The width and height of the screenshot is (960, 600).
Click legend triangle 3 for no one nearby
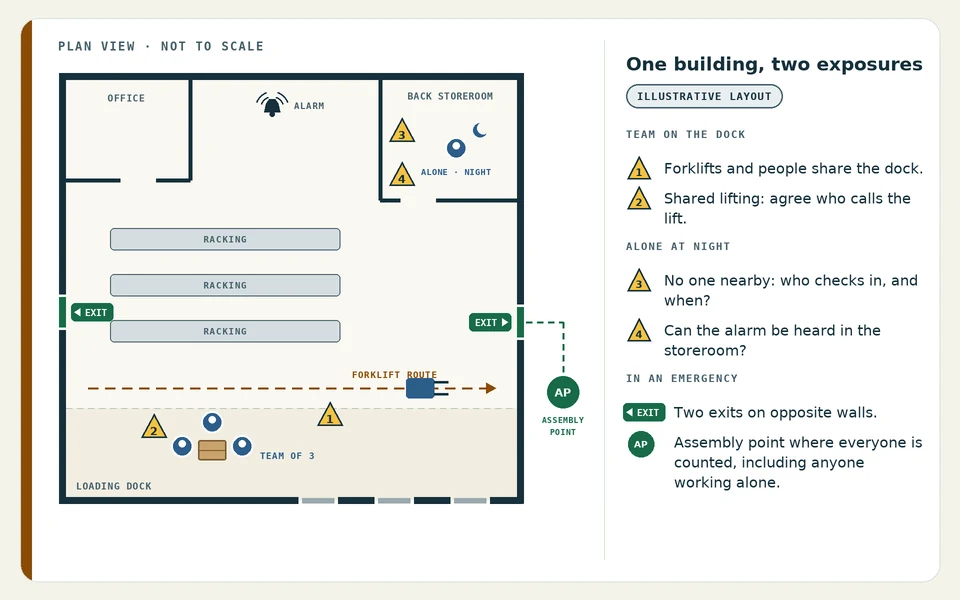[x=639, y=280]
